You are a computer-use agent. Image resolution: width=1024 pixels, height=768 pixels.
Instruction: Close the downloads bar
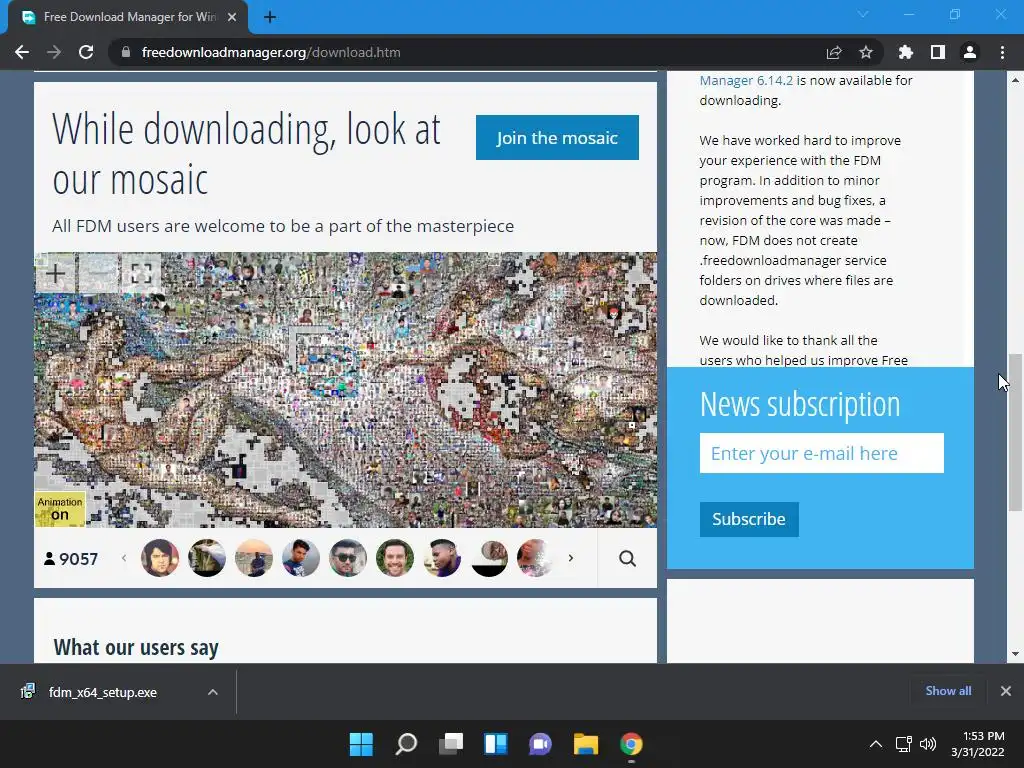pos(1006,691)
